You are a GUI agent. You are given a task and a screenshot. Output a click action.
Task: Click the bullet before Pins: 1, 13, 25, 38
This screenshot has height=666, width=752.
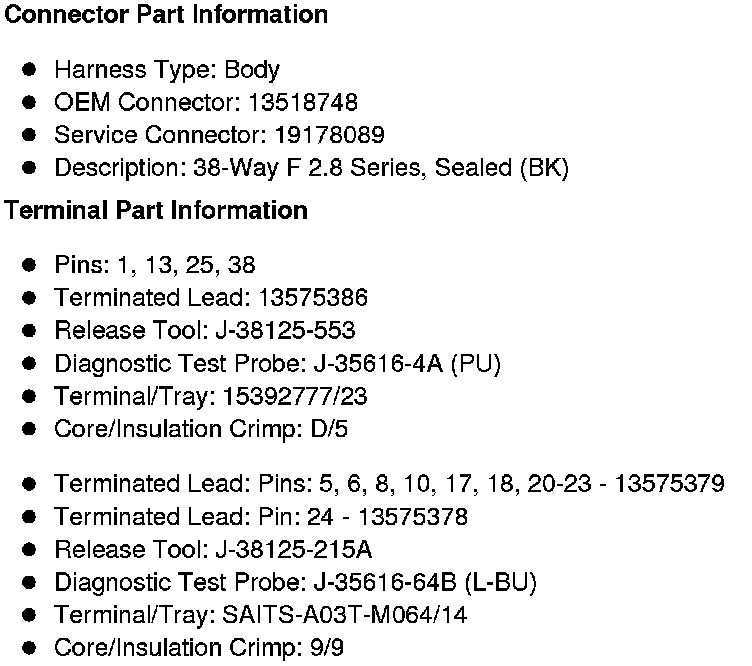(31, 265)
